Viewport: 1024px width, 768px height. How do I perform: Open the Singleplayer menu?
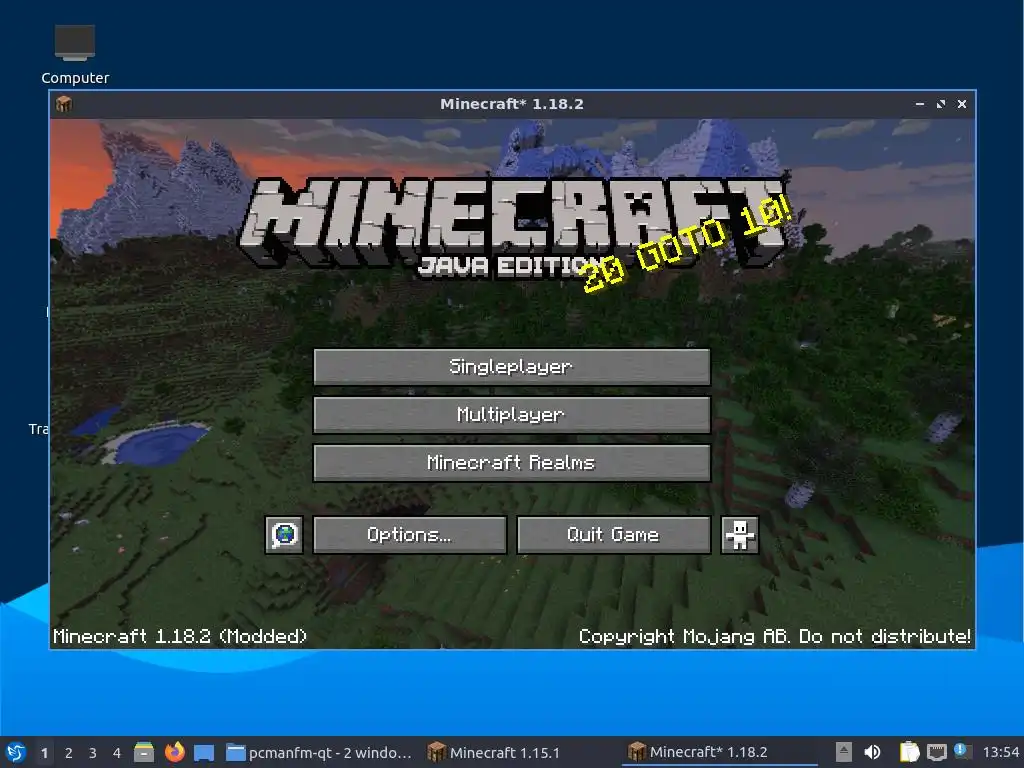coord(511,366)
